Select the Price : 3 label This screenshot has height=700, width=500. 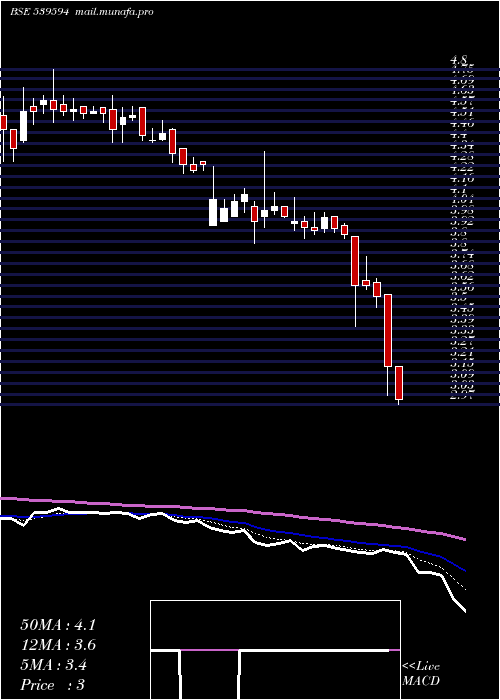[53, 685]
